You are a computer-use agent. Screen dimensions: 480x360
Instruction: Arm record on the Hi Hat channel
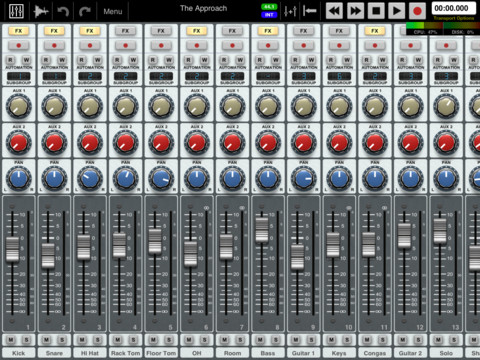[x=90, y=45]
